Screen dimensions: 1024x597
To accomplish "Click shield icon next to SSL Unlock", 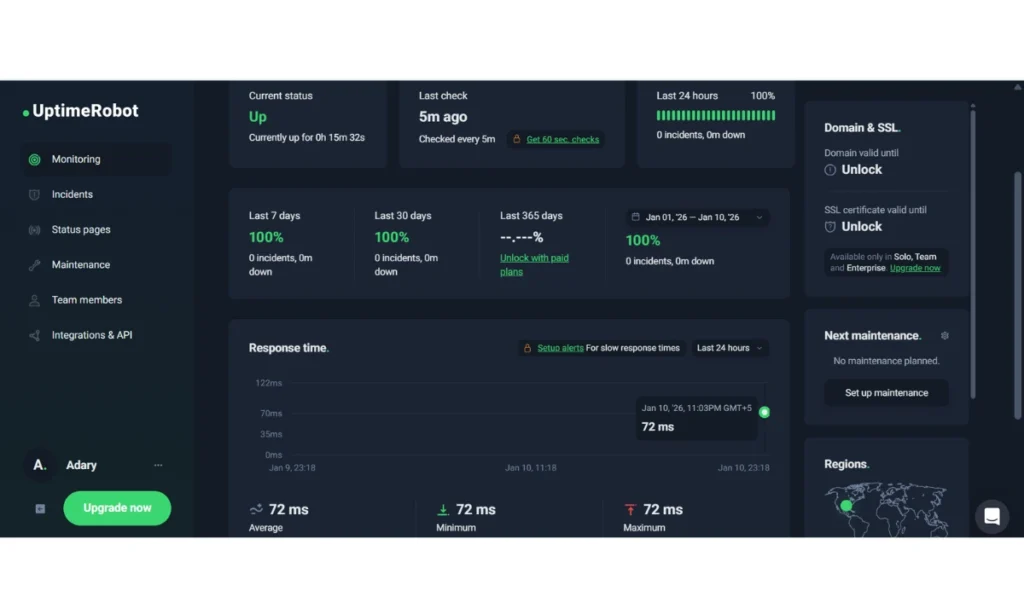I will [x=829, y=227].
